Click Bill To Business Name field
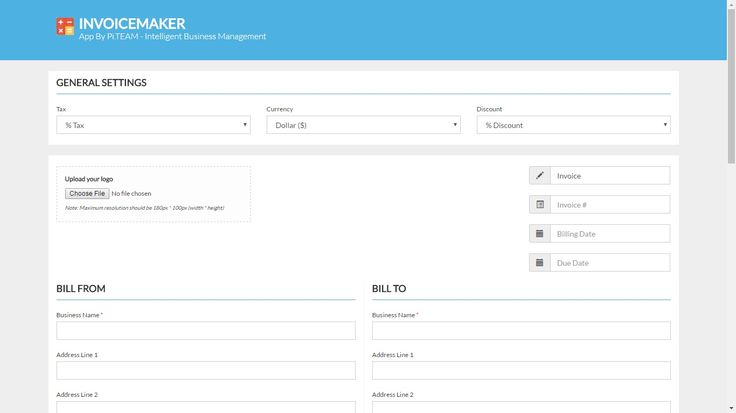736x413 pixels. point(521,330)
